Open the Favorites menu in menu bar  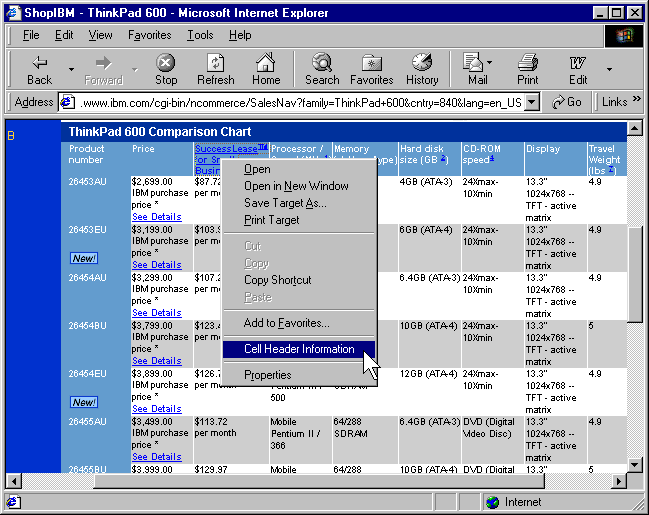149,35
